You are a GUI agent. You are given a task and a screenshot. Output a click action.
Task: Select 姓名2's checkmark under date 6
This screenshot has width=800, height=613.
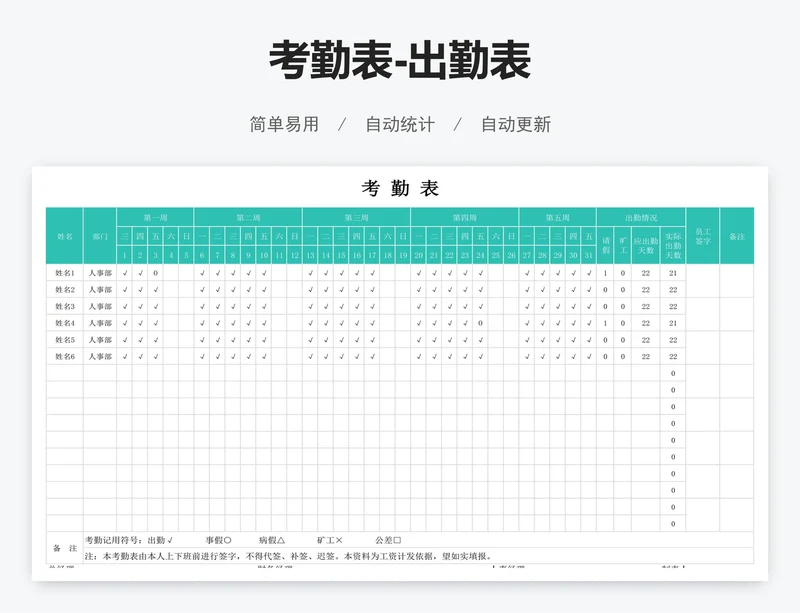coord(202,290)
